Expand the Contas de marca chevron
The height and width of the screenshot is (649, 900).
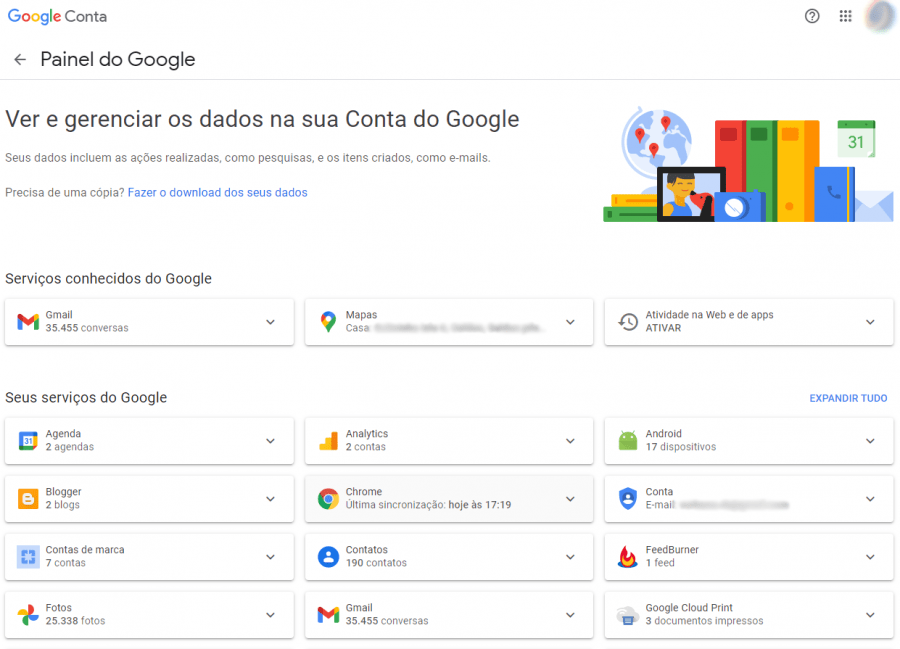click(x=270, y=557)
